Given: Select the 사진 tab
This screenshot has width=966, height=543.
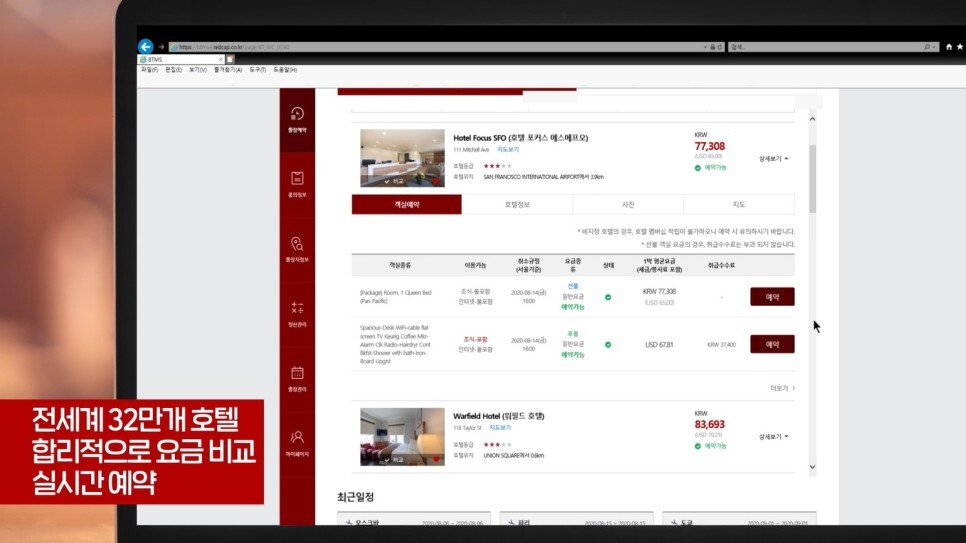Looking at the screenshot, I should pos(628,205).
